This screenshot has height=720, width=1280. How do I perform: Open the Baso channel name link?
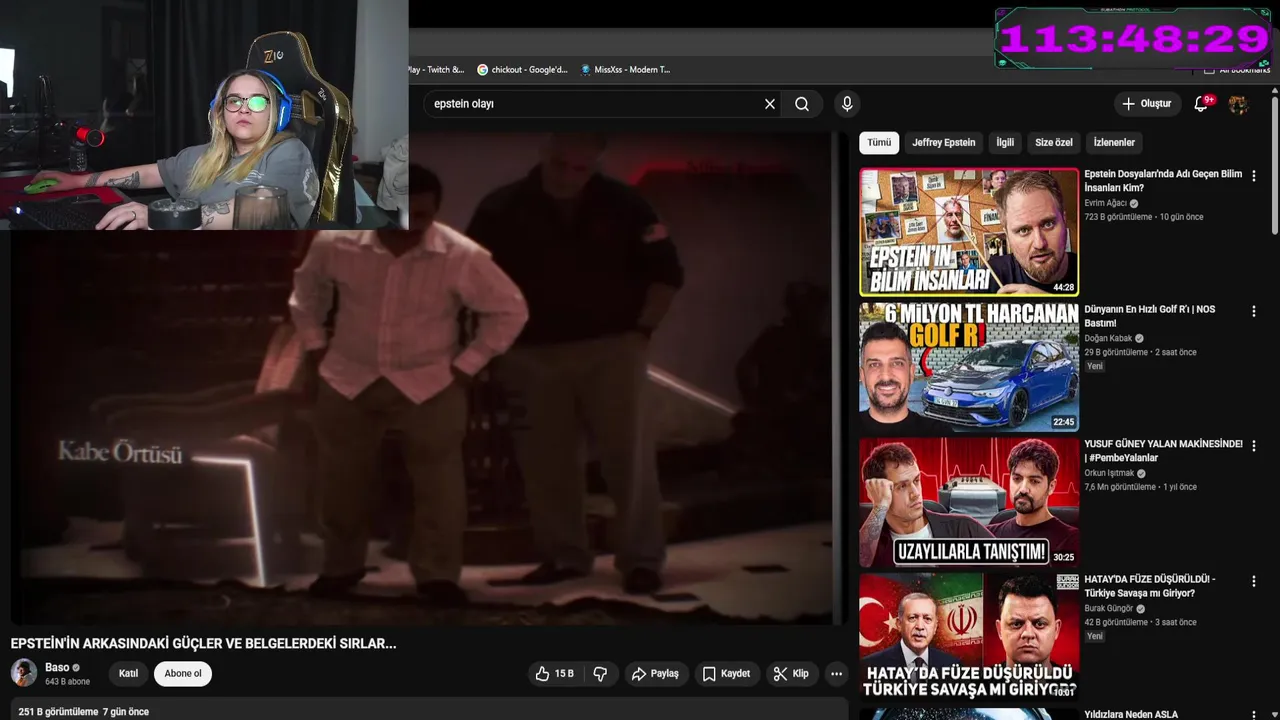click(57, 667)
